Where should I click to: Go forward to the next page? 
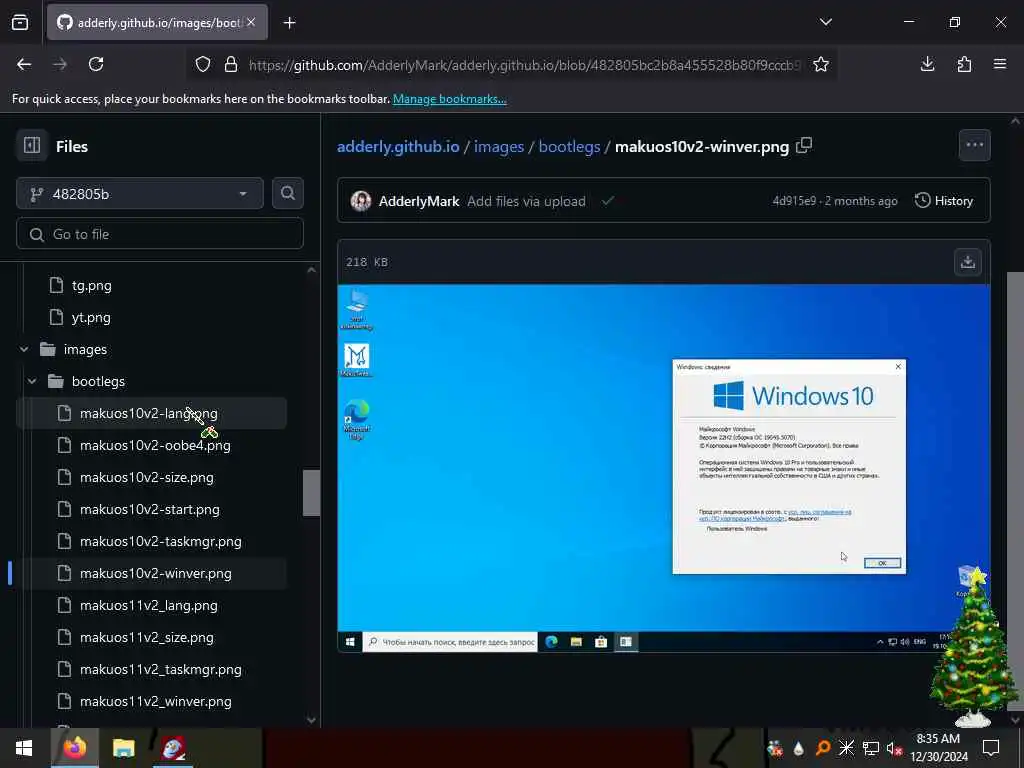pyautogui.click(x=60, y=64)
